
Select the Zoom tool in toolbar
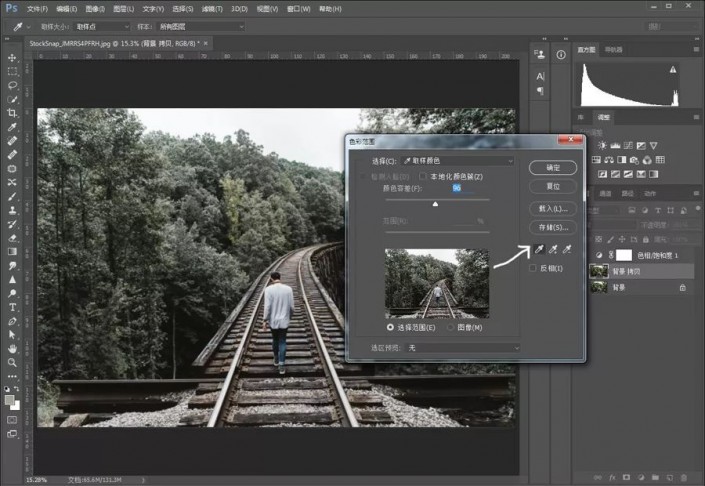[12, 362]
